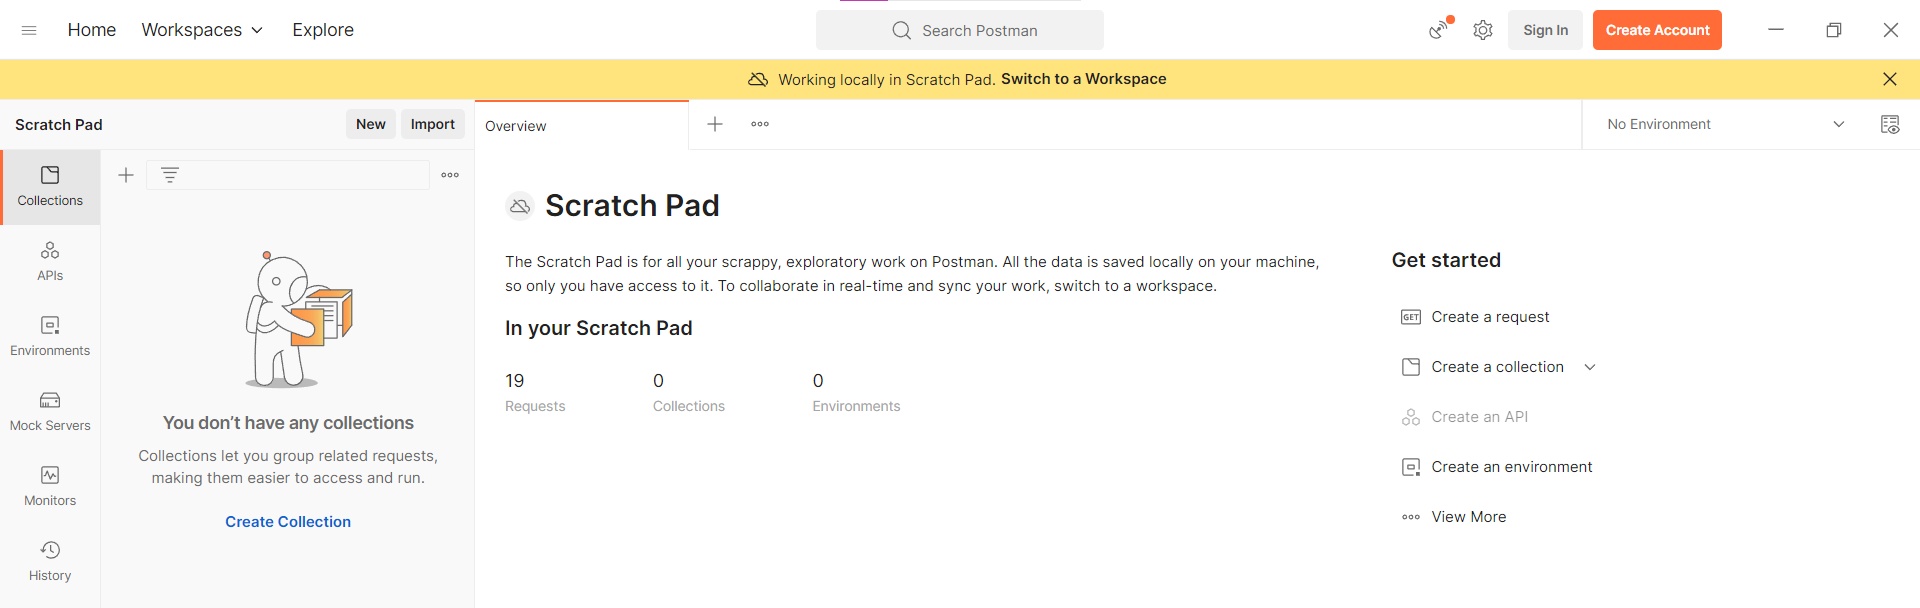
Task: Click the Sign In button
Action: pos(1545,30)
